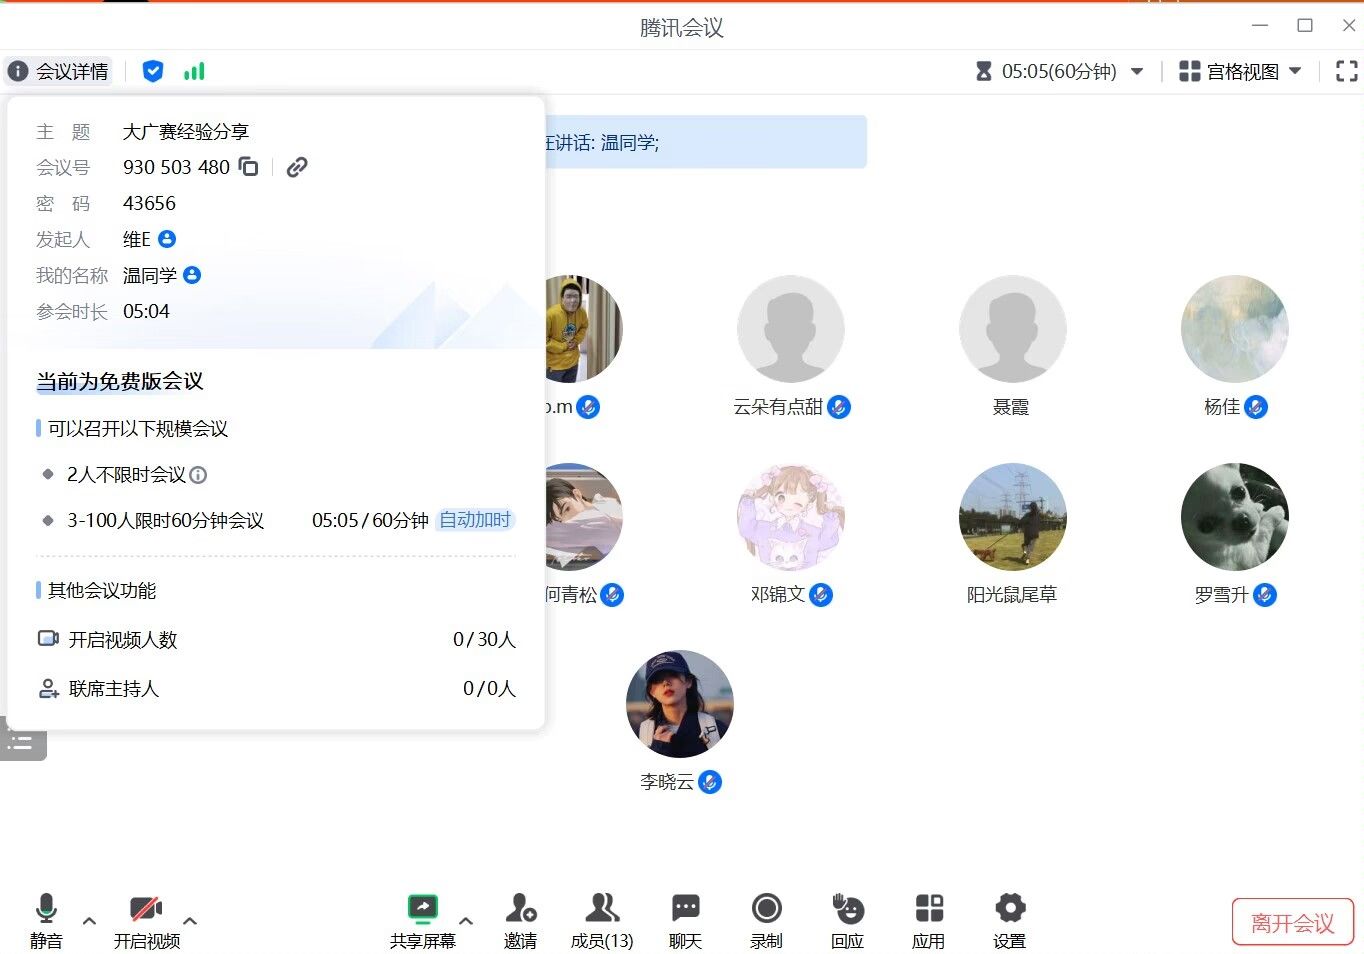
Task: Open the 成员(13) members list
Action: 602,921
